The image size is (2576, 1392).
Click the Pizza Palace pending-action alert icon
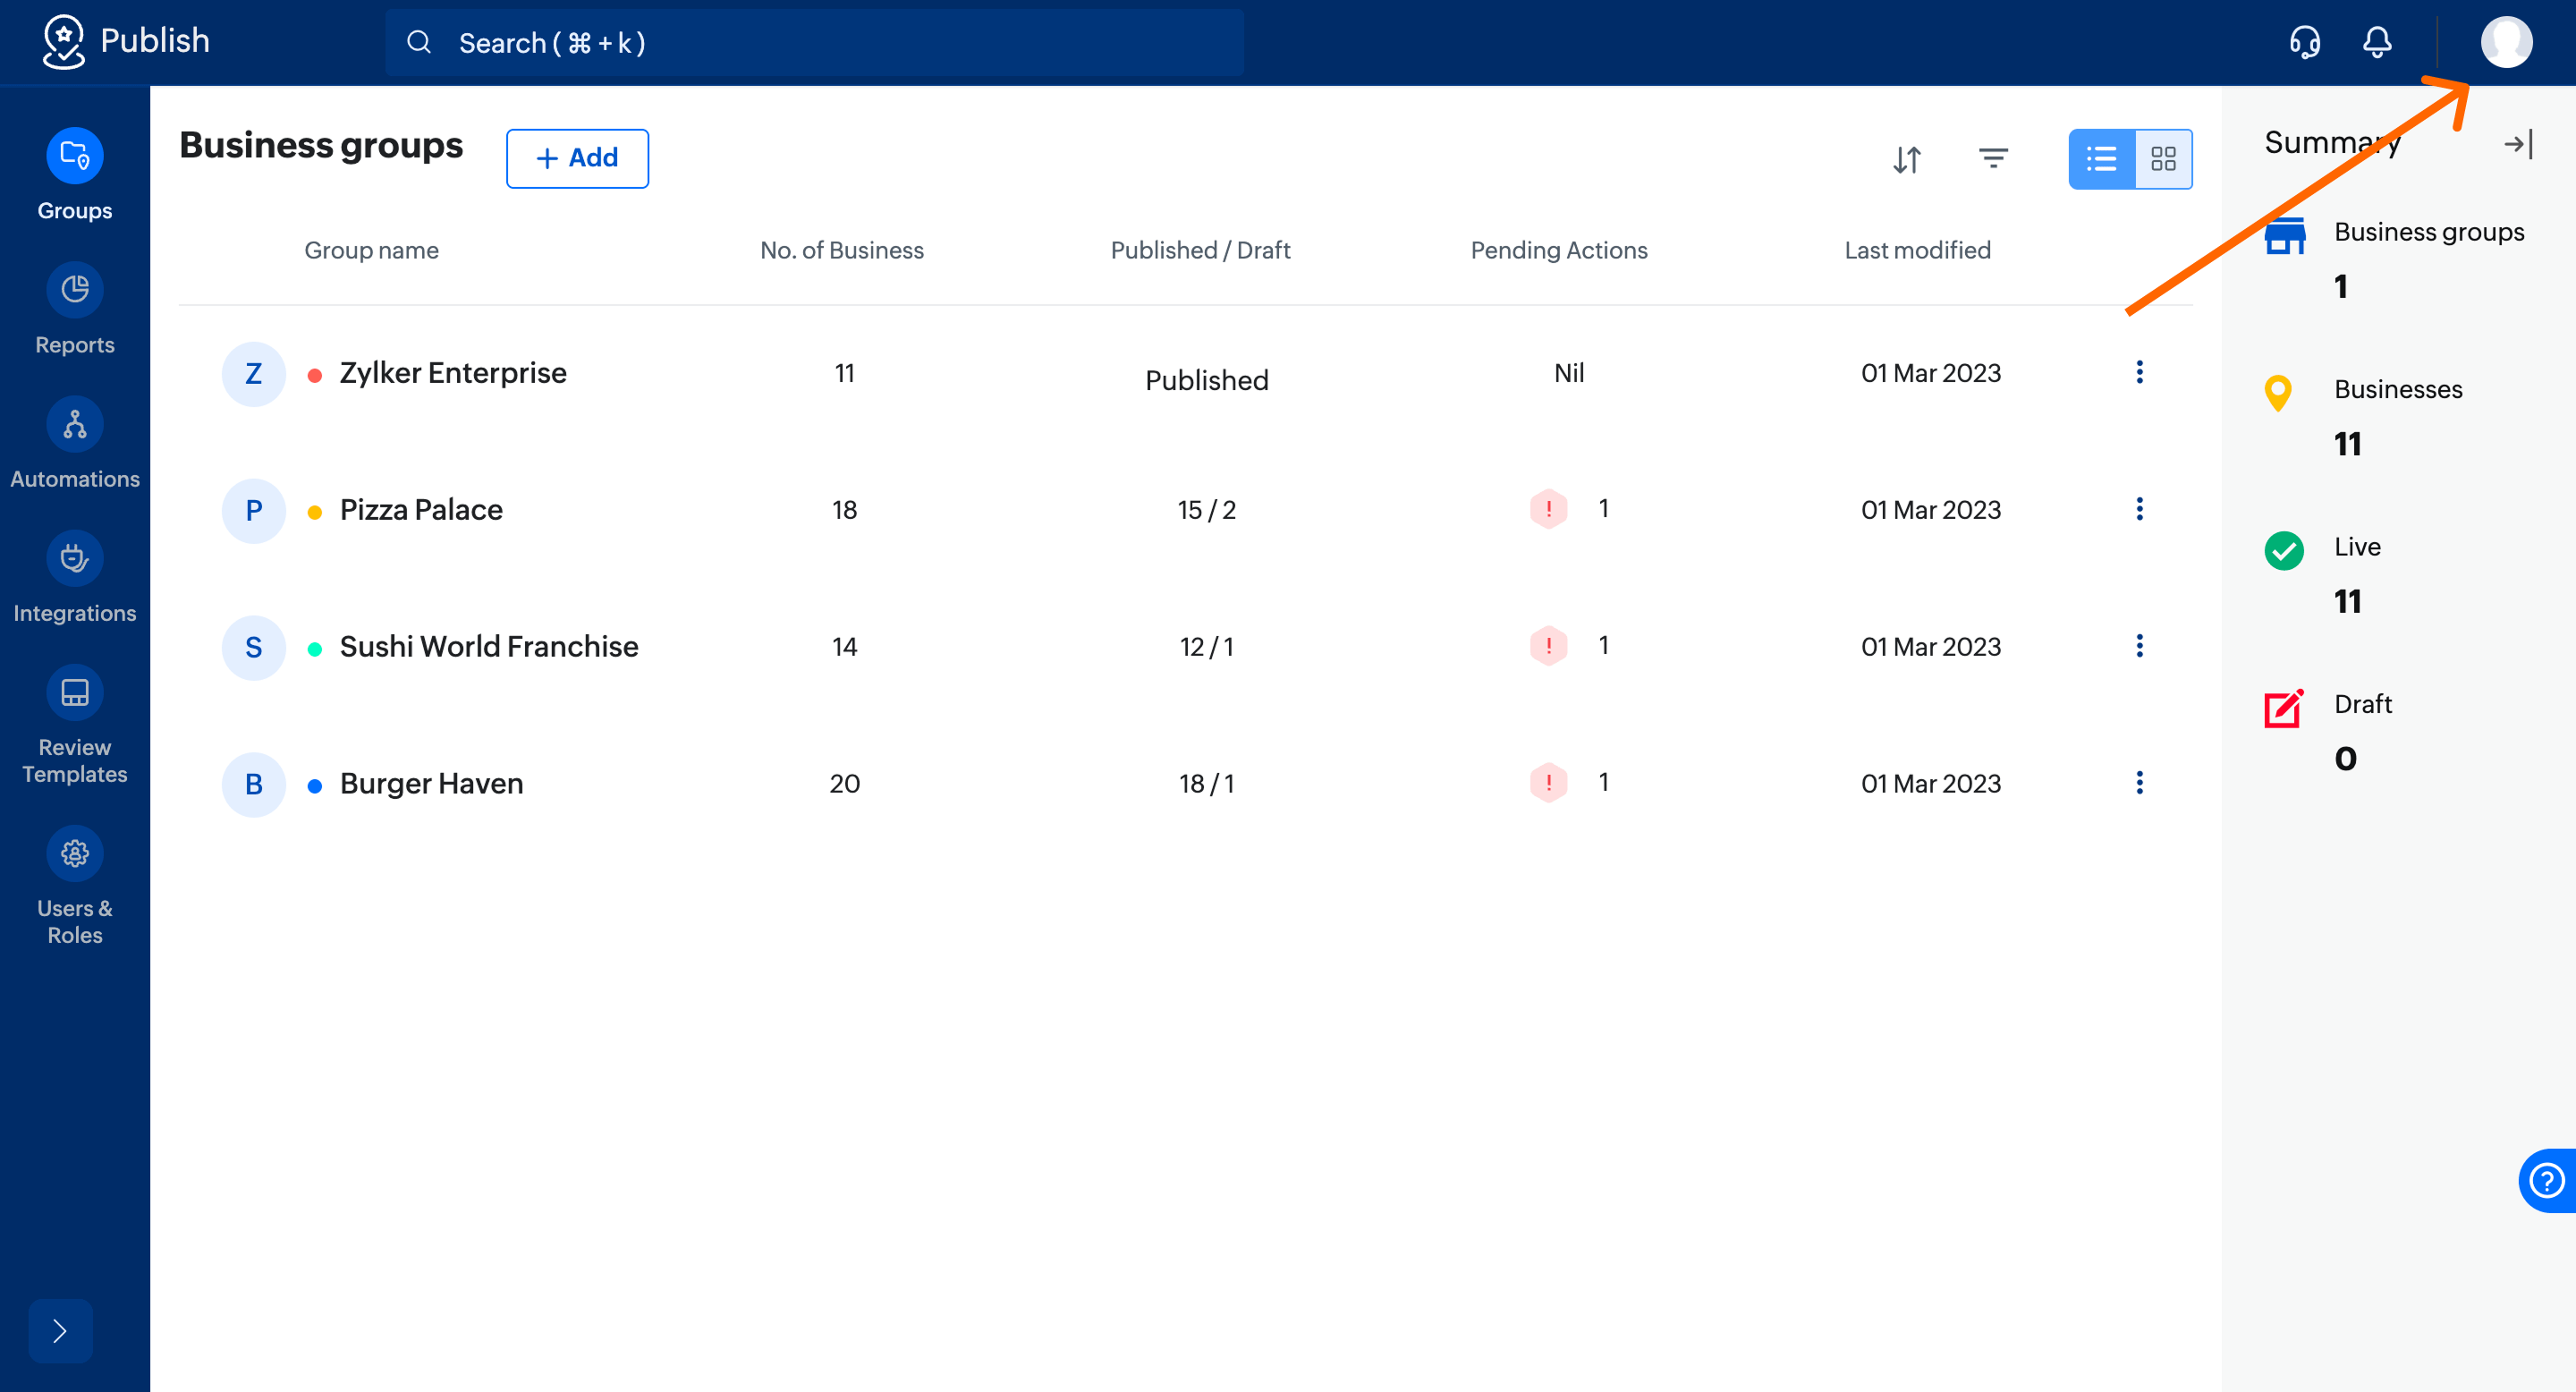tap(1548, 509)
